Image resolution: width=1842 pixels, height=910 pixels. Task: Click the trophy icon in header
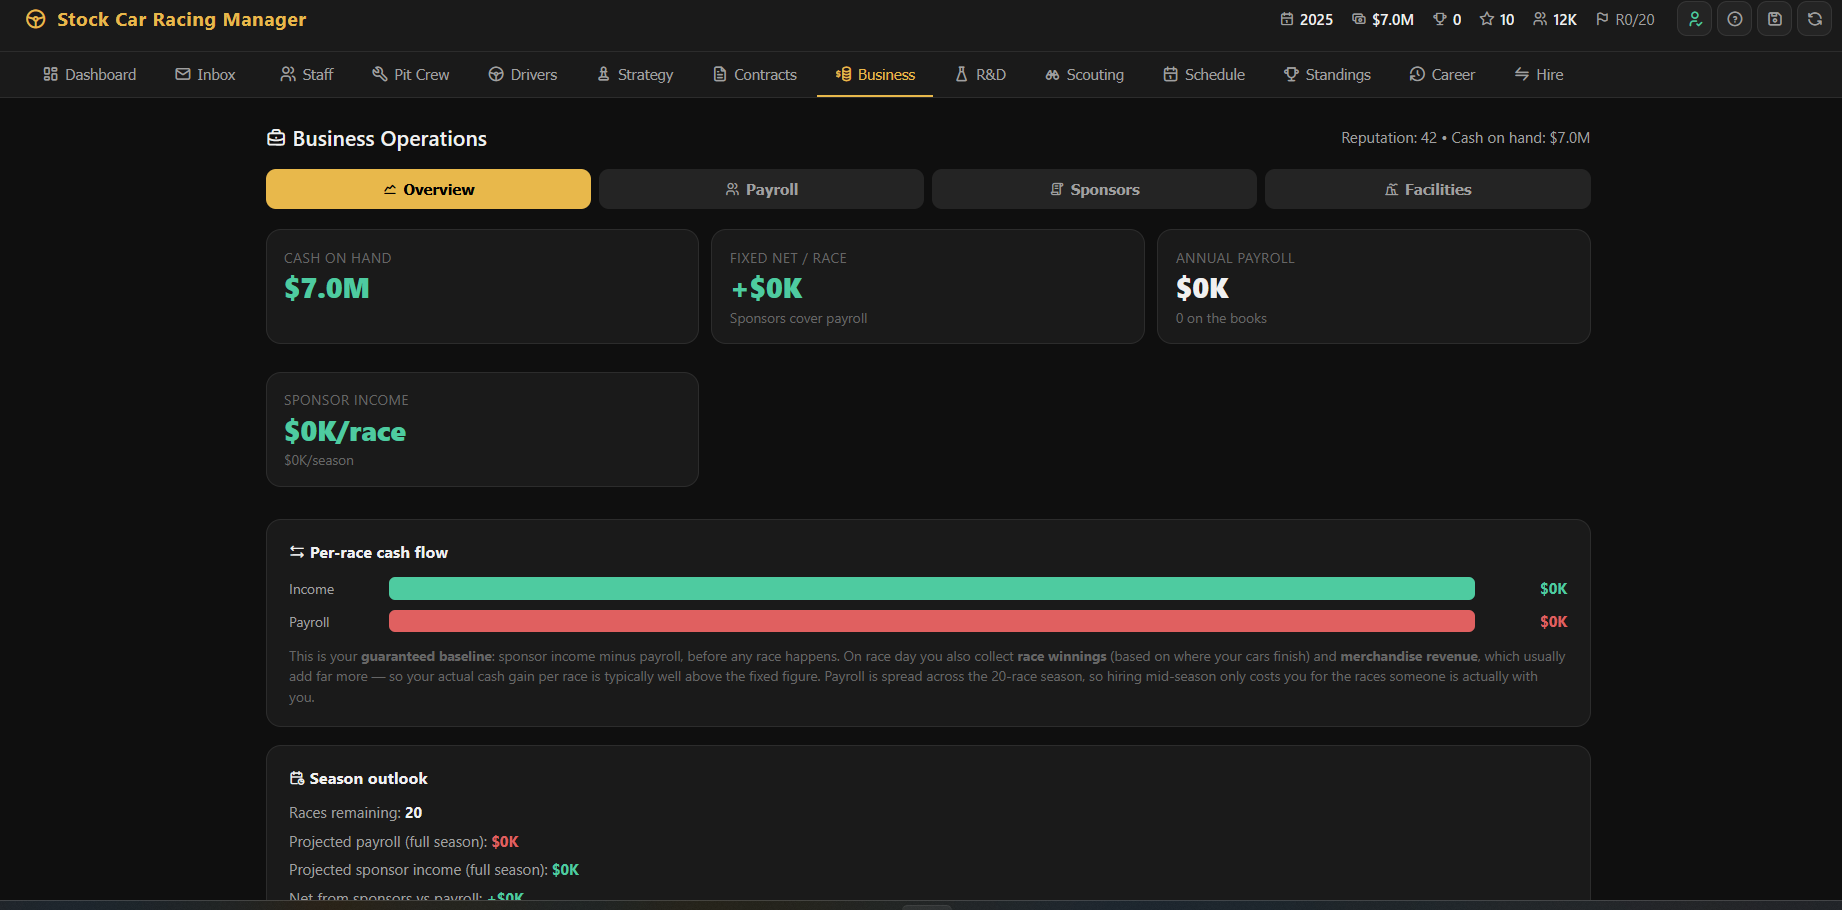[x=1440, y=19]
